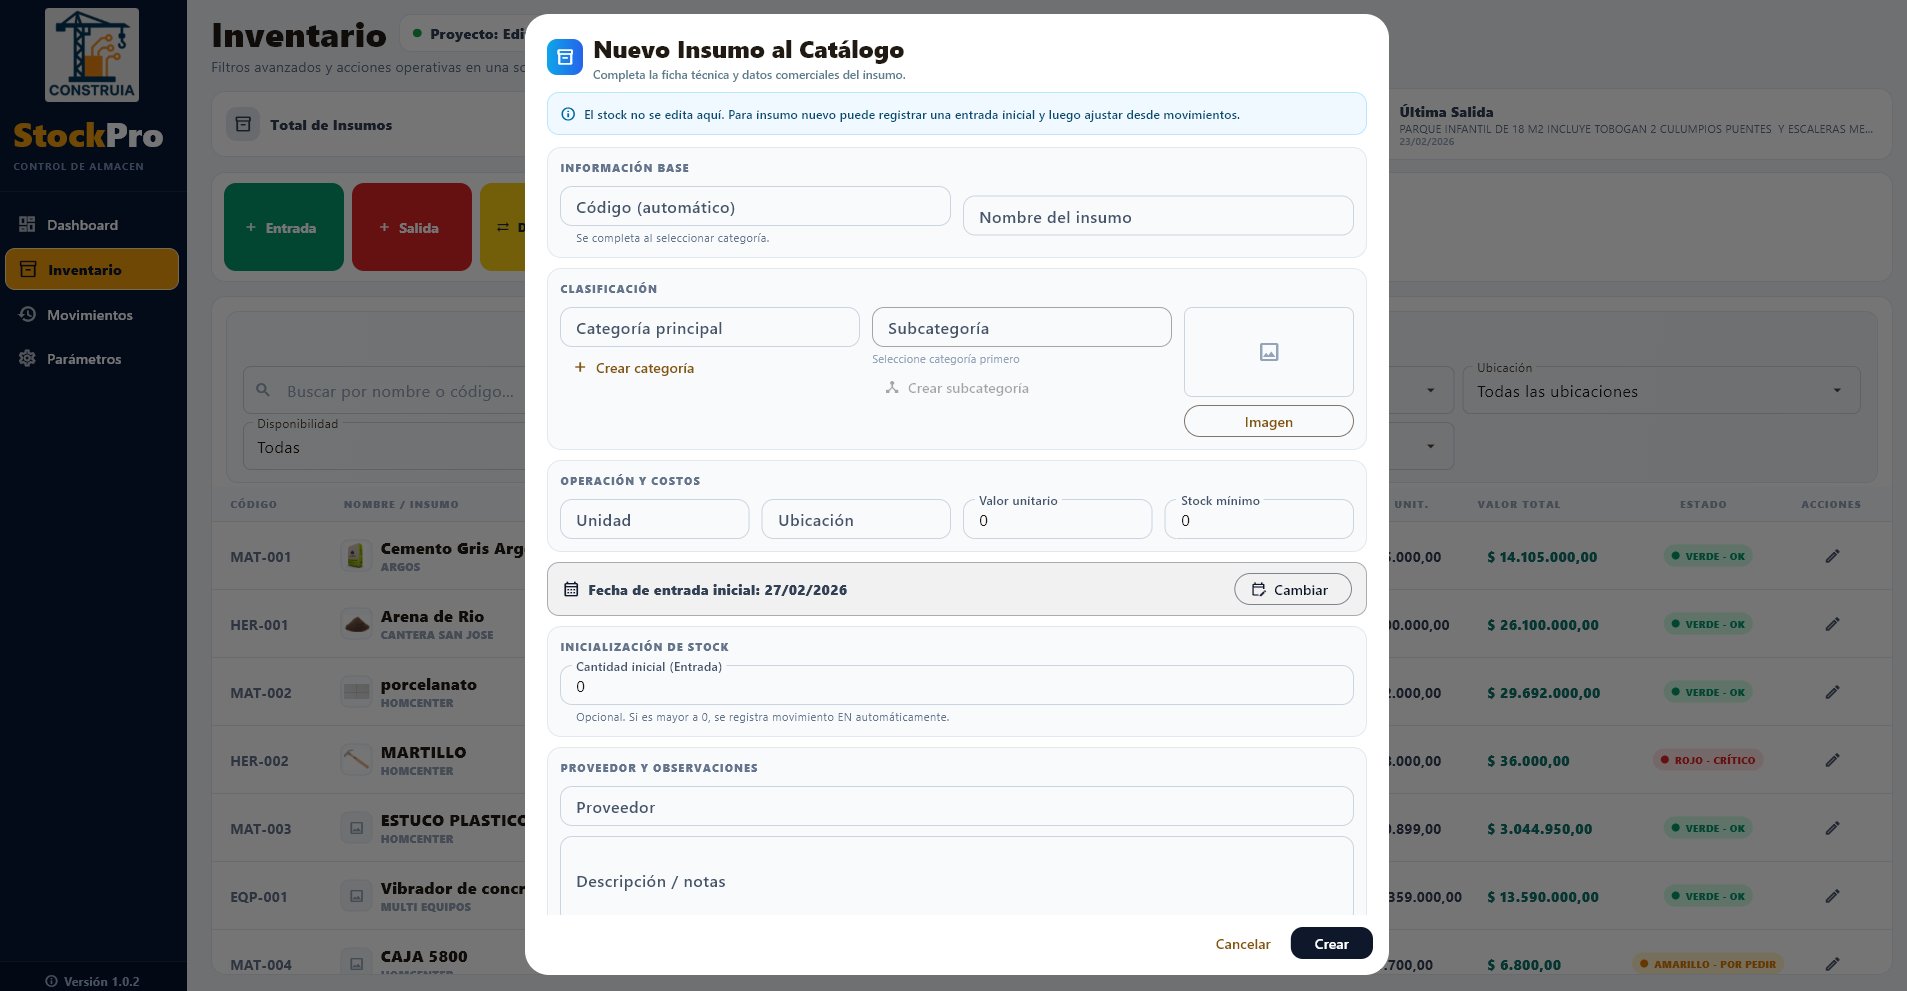Click the calendar icon beside Fecha de entrada
Screen dimensions: 1907x991
571,590
